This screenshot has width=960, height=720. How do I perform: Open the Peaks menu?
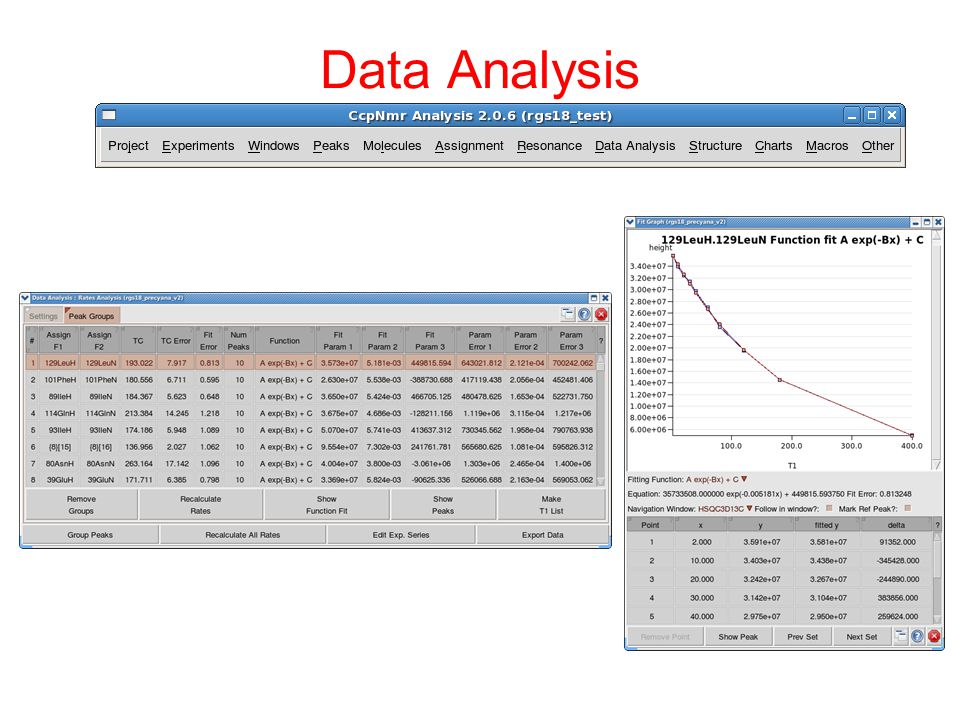(331, 146)
